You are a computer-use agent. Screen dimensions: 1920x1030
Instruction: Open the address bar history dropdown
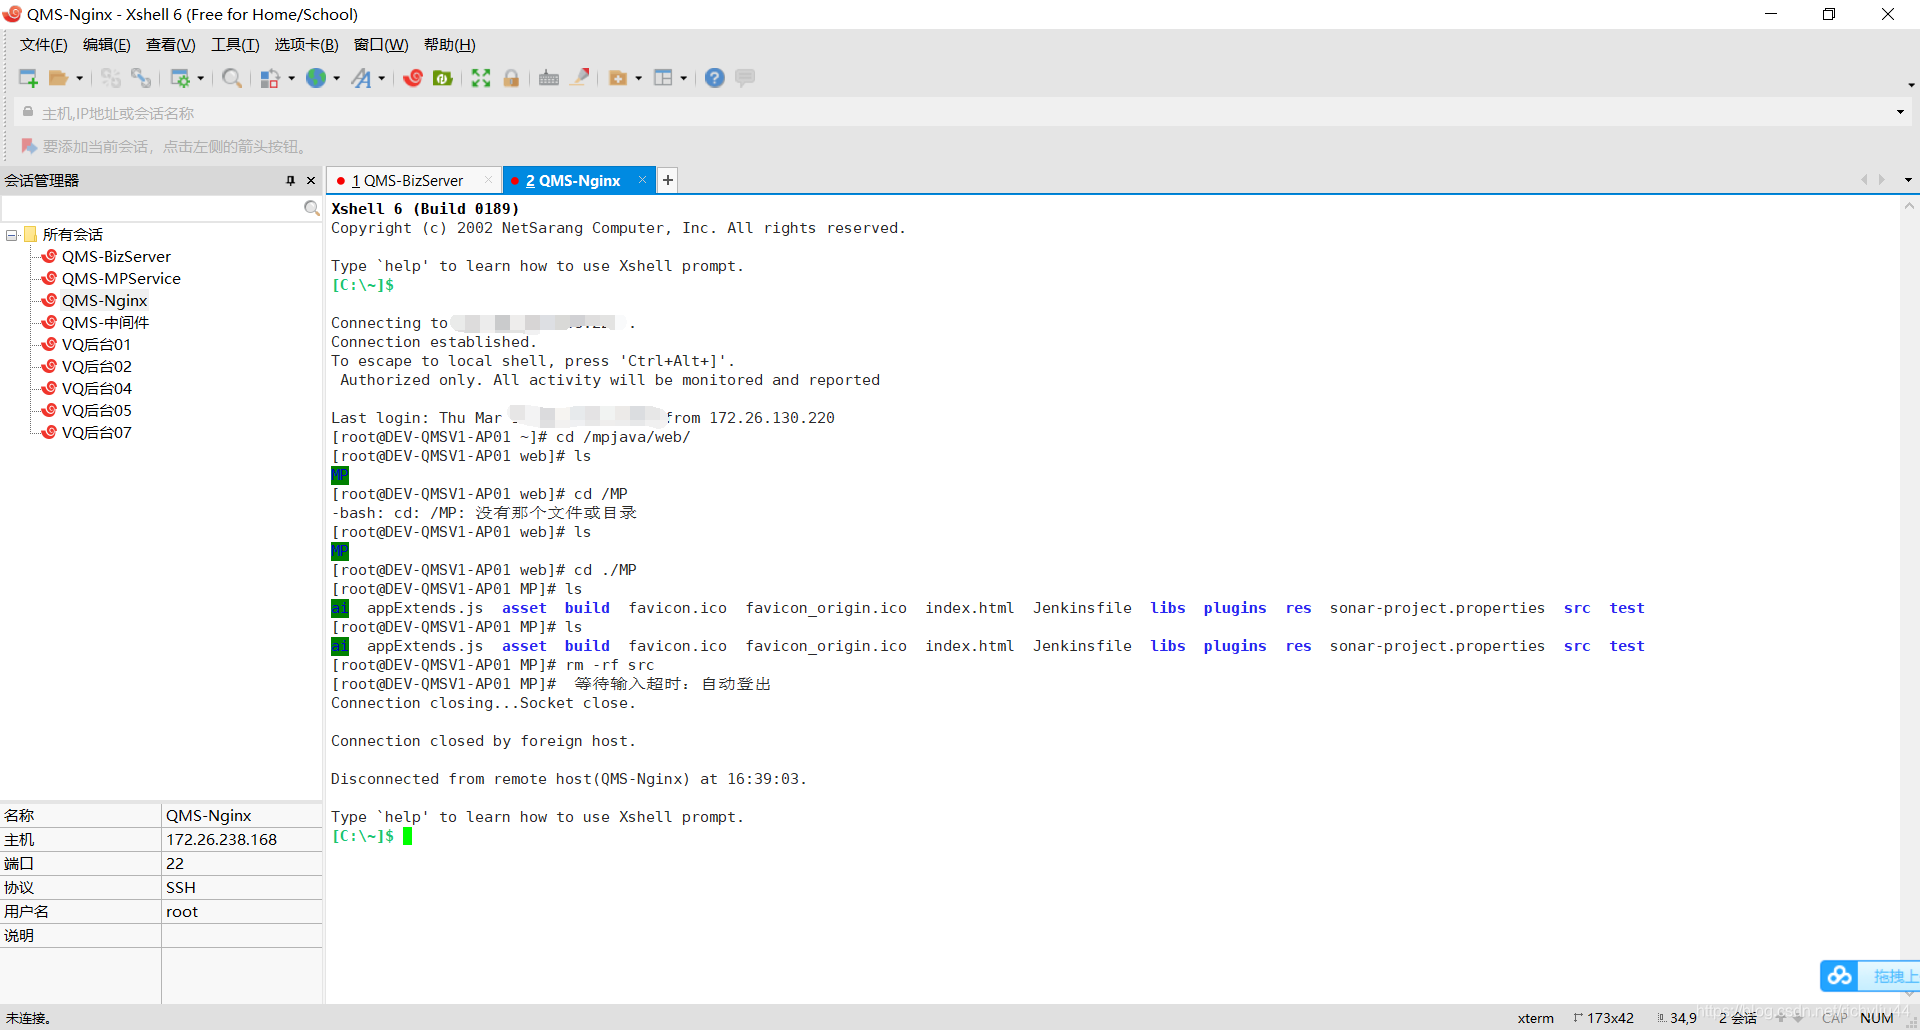pos(1900,112)
